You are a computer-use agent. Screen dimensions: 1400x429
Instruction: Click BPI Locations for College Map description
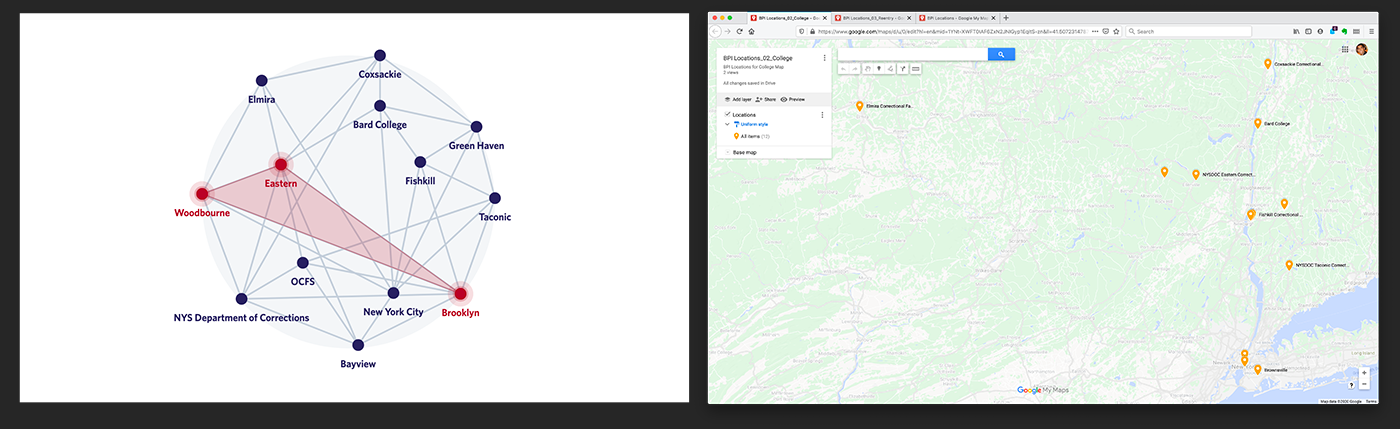(x=753, y=67)
